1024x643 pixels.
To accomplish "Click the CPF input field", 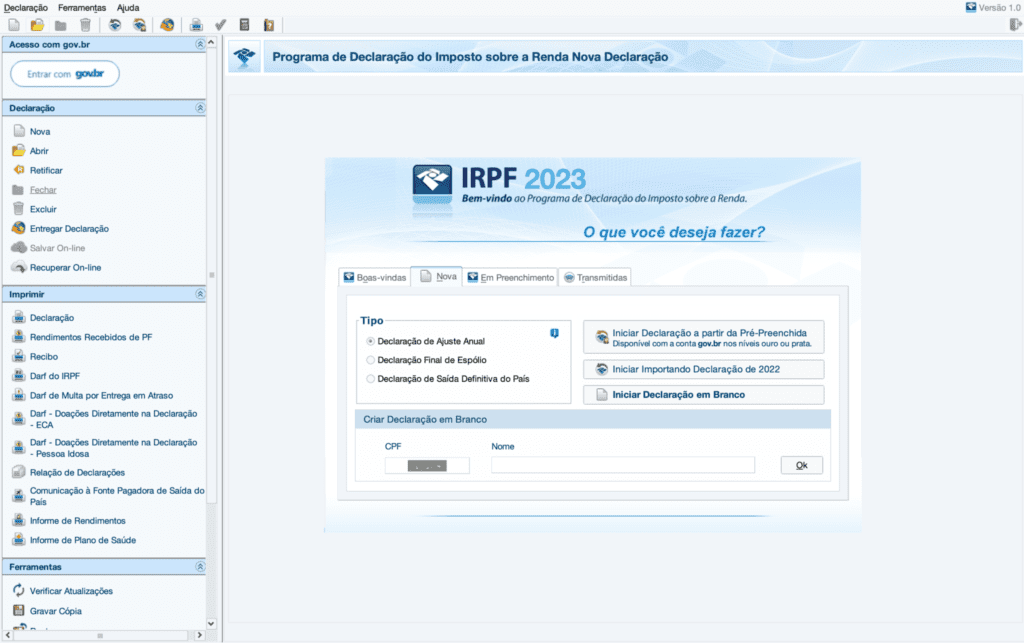I will coord(426,465).
